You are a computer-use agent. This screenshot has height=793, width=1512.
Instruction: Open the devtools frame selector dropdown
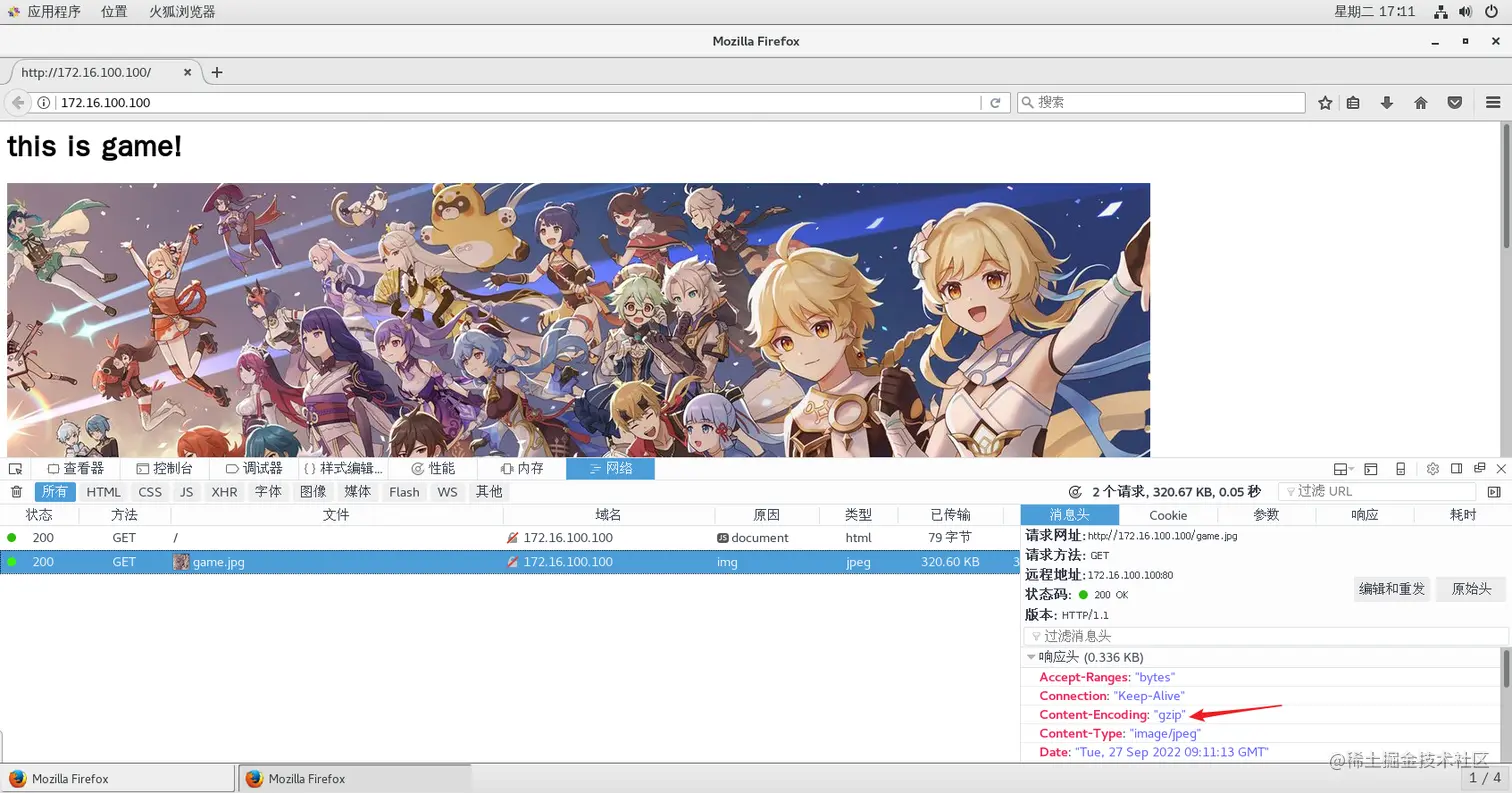click(1343, 469)
